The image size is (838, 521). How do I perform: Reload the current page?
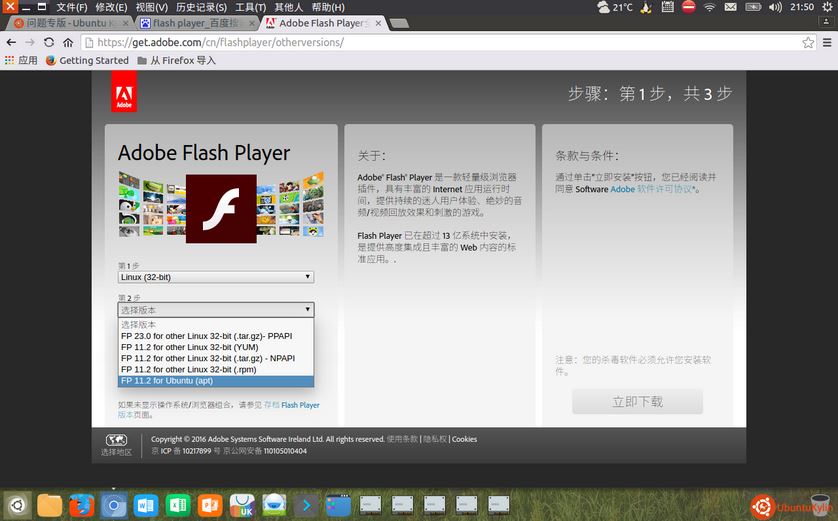[x=49, y=42]
